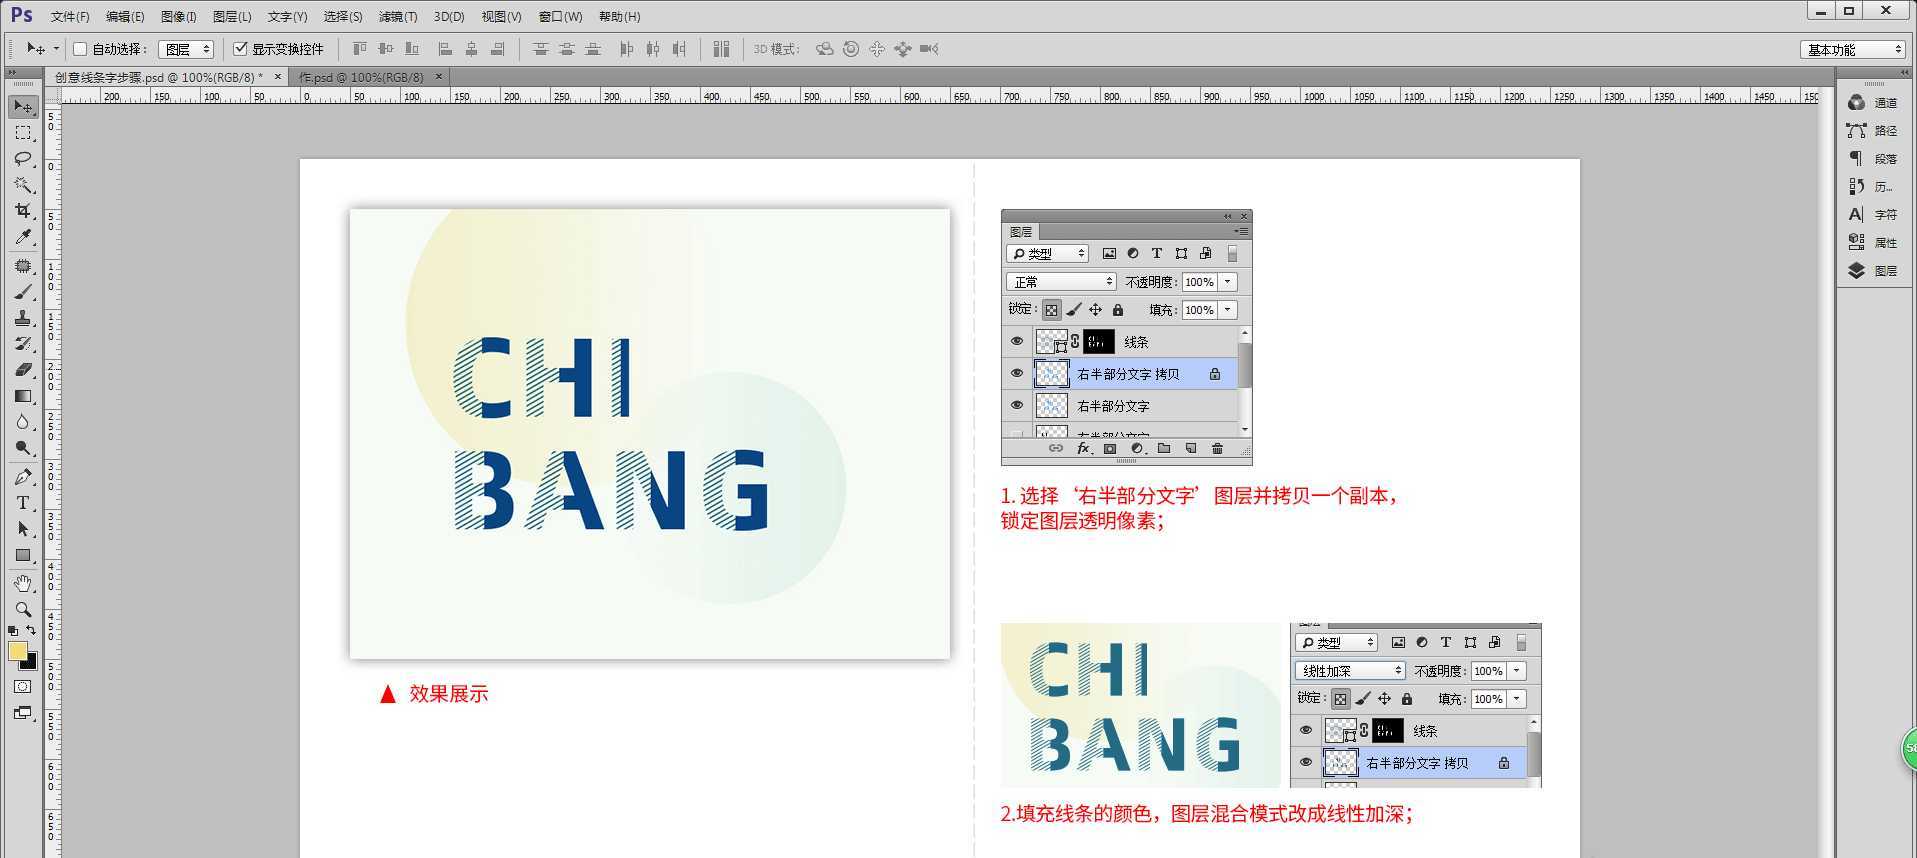Pick the Eyedropper tool
1917x858 pixels.
coord(23,237)
